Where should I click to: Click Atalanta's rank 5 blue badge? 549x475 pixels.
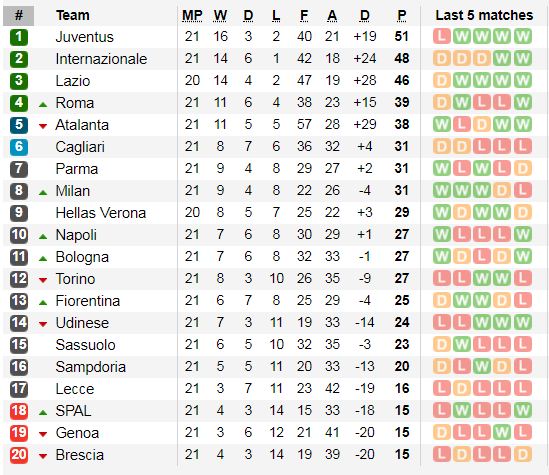point(19,125)
